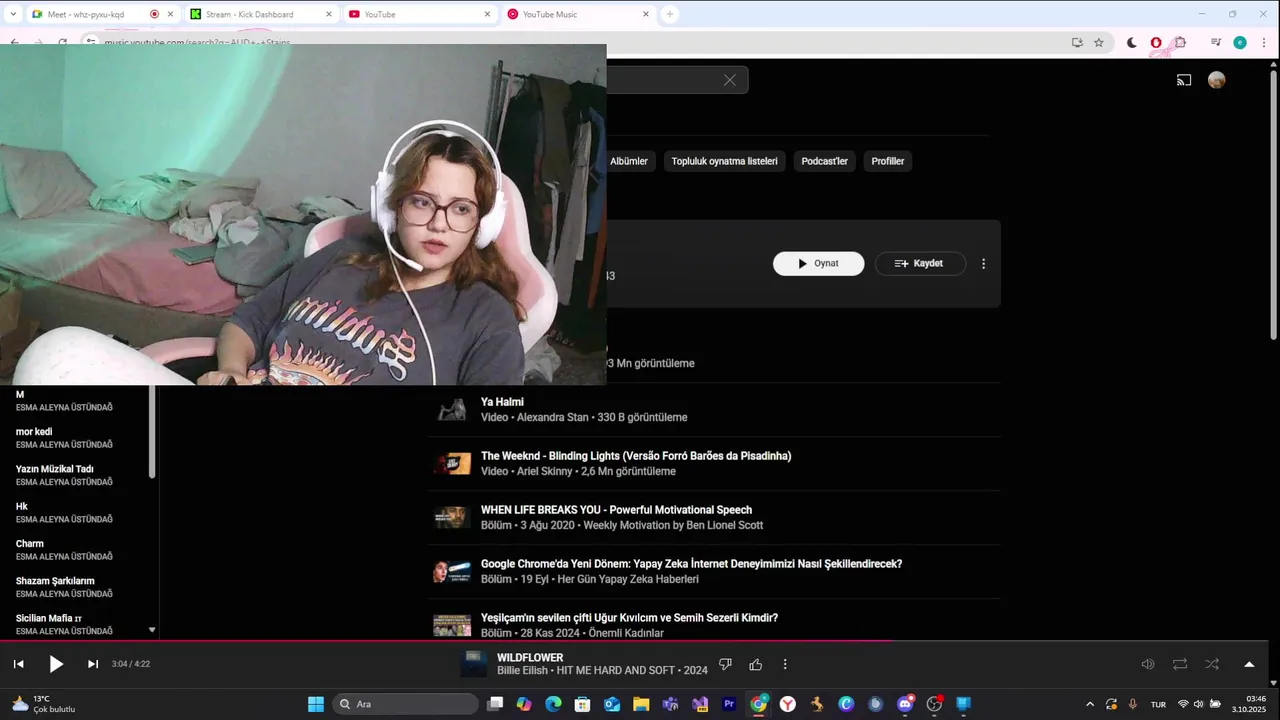The height and width of the screenshot is (720, 1280).
Task: Like the WILDFLOWER song with thumbs up
Action: 756,664
